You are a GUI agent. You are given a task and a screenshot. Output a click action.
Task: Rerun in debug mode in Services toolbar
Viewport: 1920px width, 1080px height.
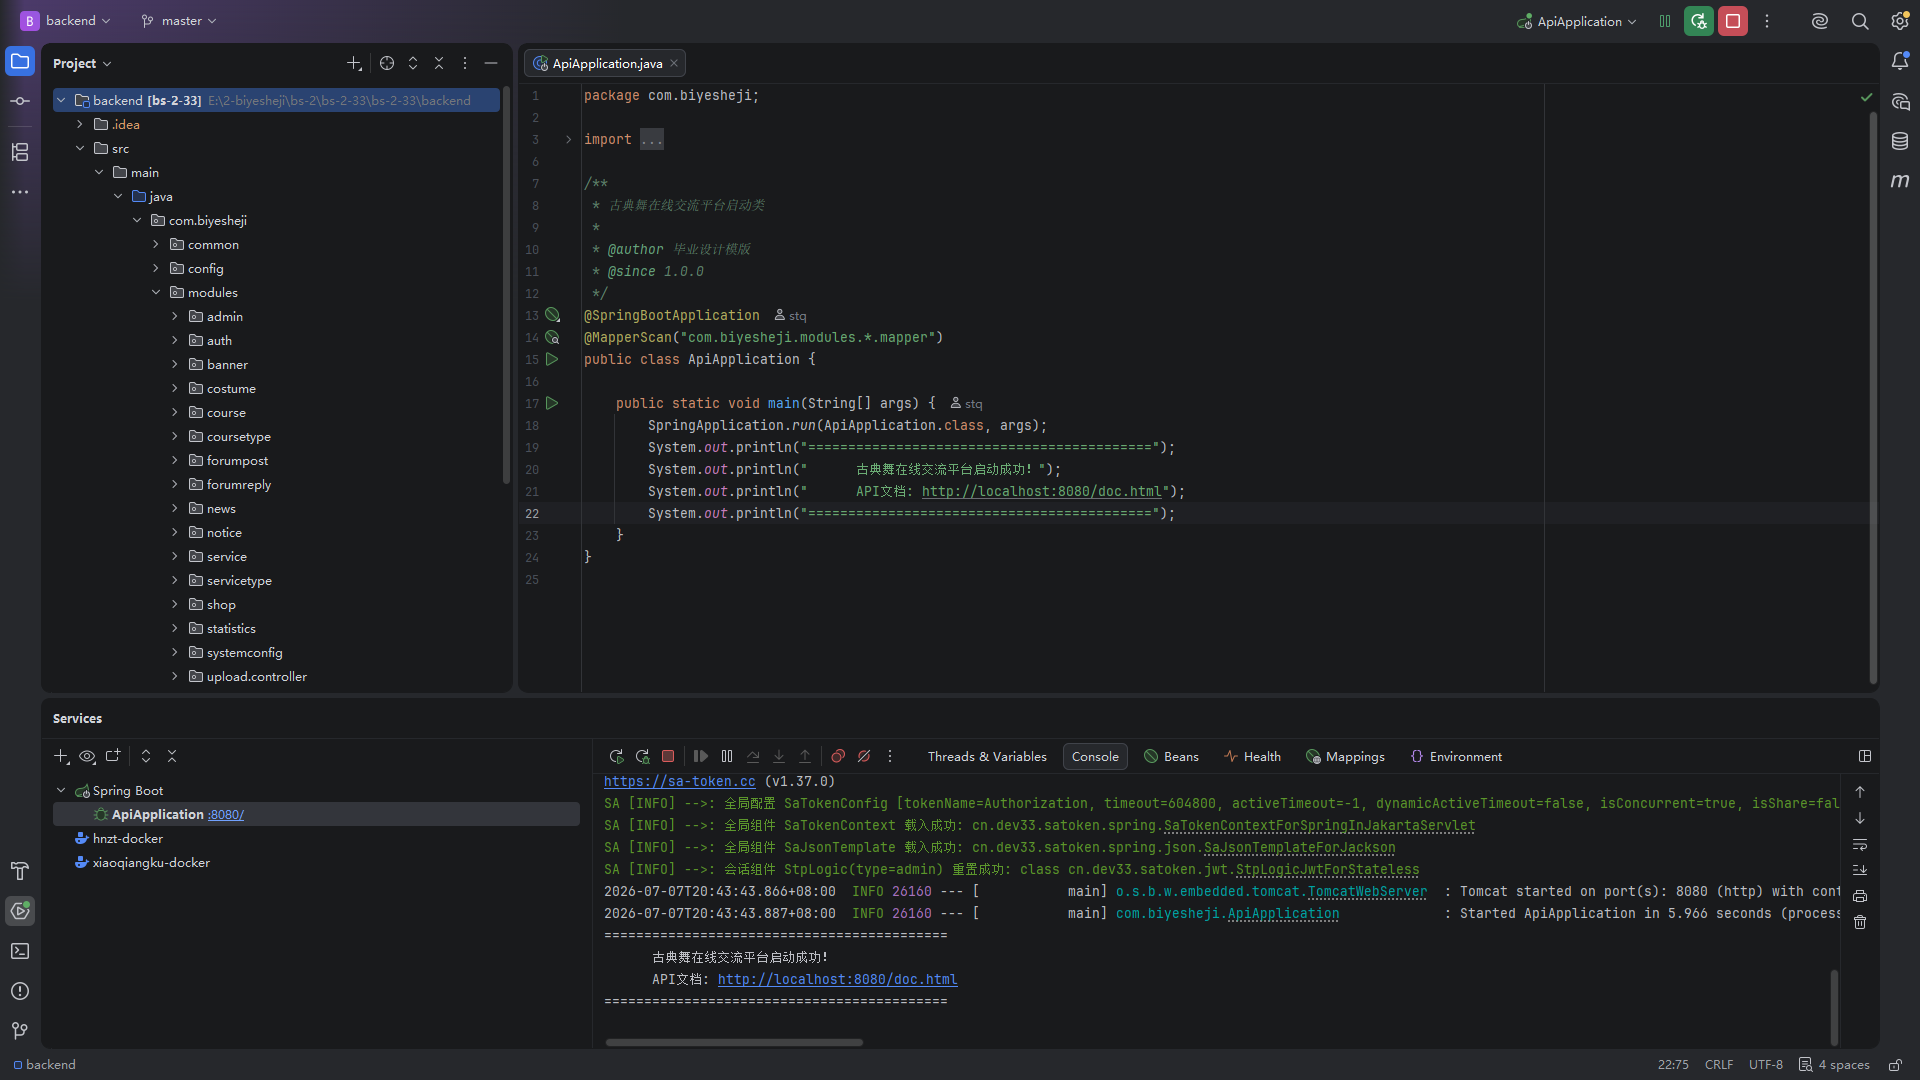pos(642,757)
